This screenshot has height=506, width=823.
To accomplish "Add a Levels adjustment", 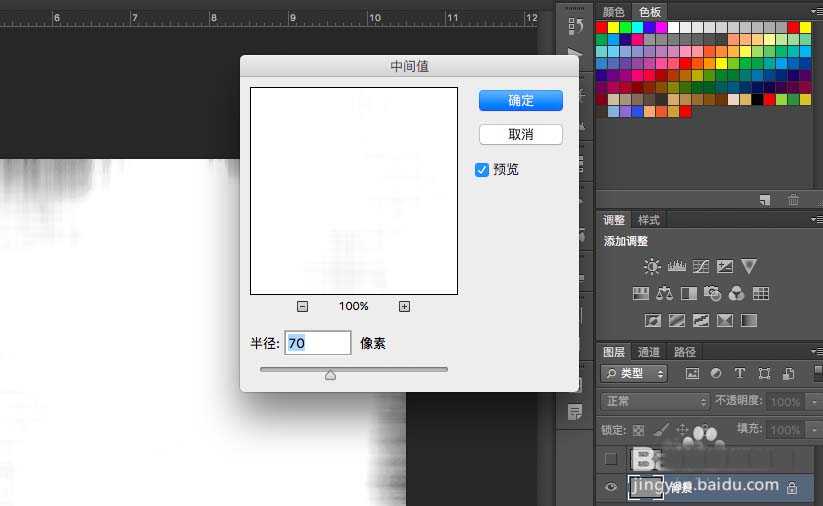I will coord(676,266).
